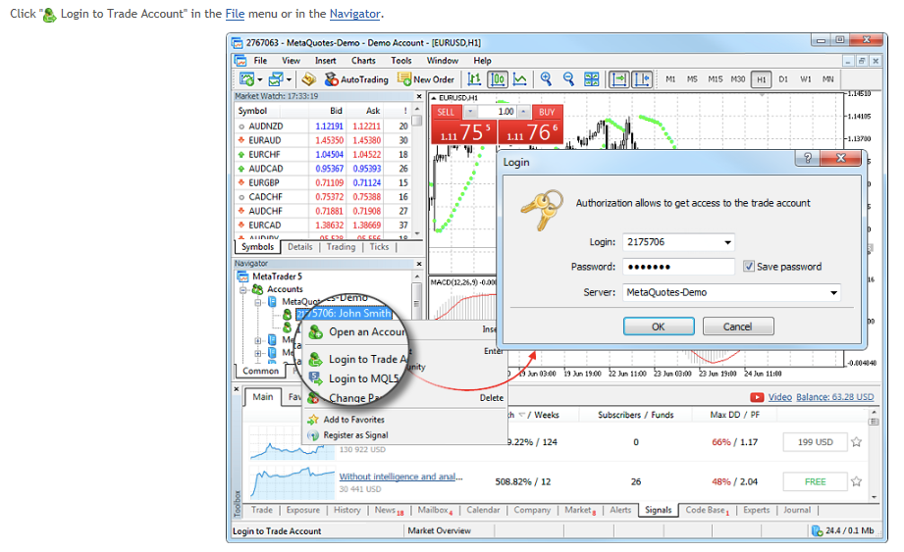Select the H1 timeframe button
The width and height of the screenshot is (904, 552).
(x=761, y=79)
